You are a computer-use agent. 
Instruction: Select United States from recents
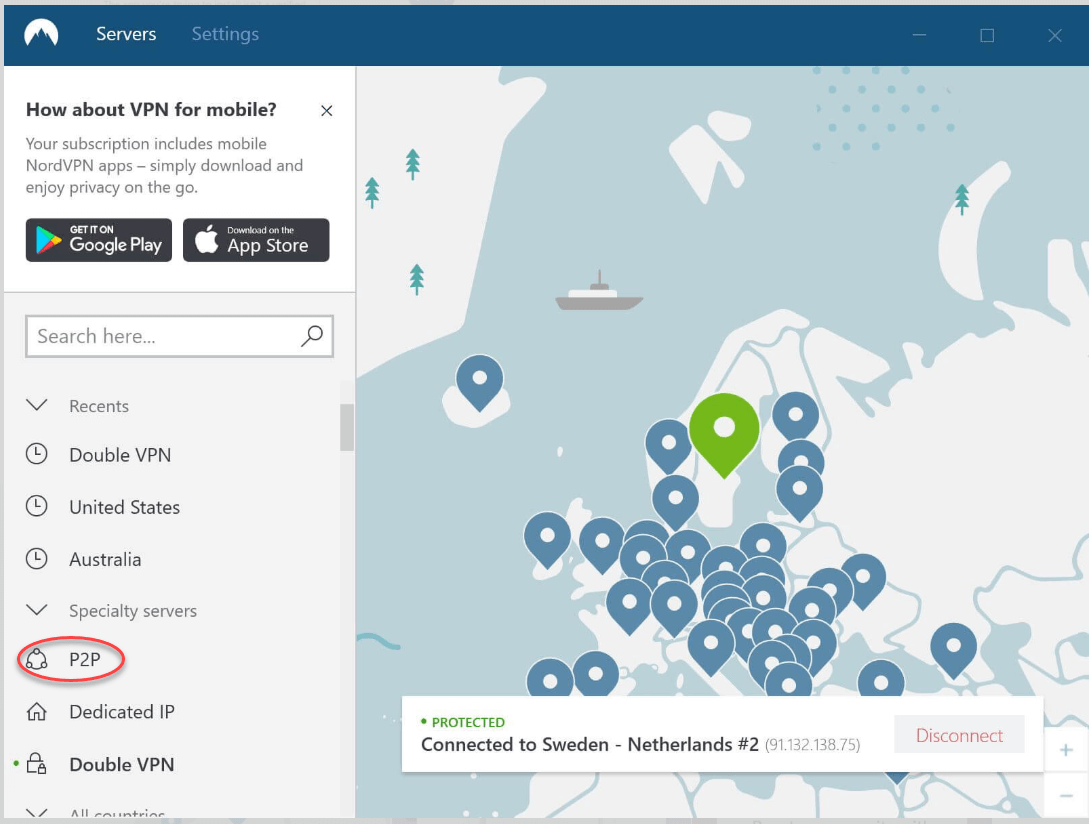[x=124, y=507]
